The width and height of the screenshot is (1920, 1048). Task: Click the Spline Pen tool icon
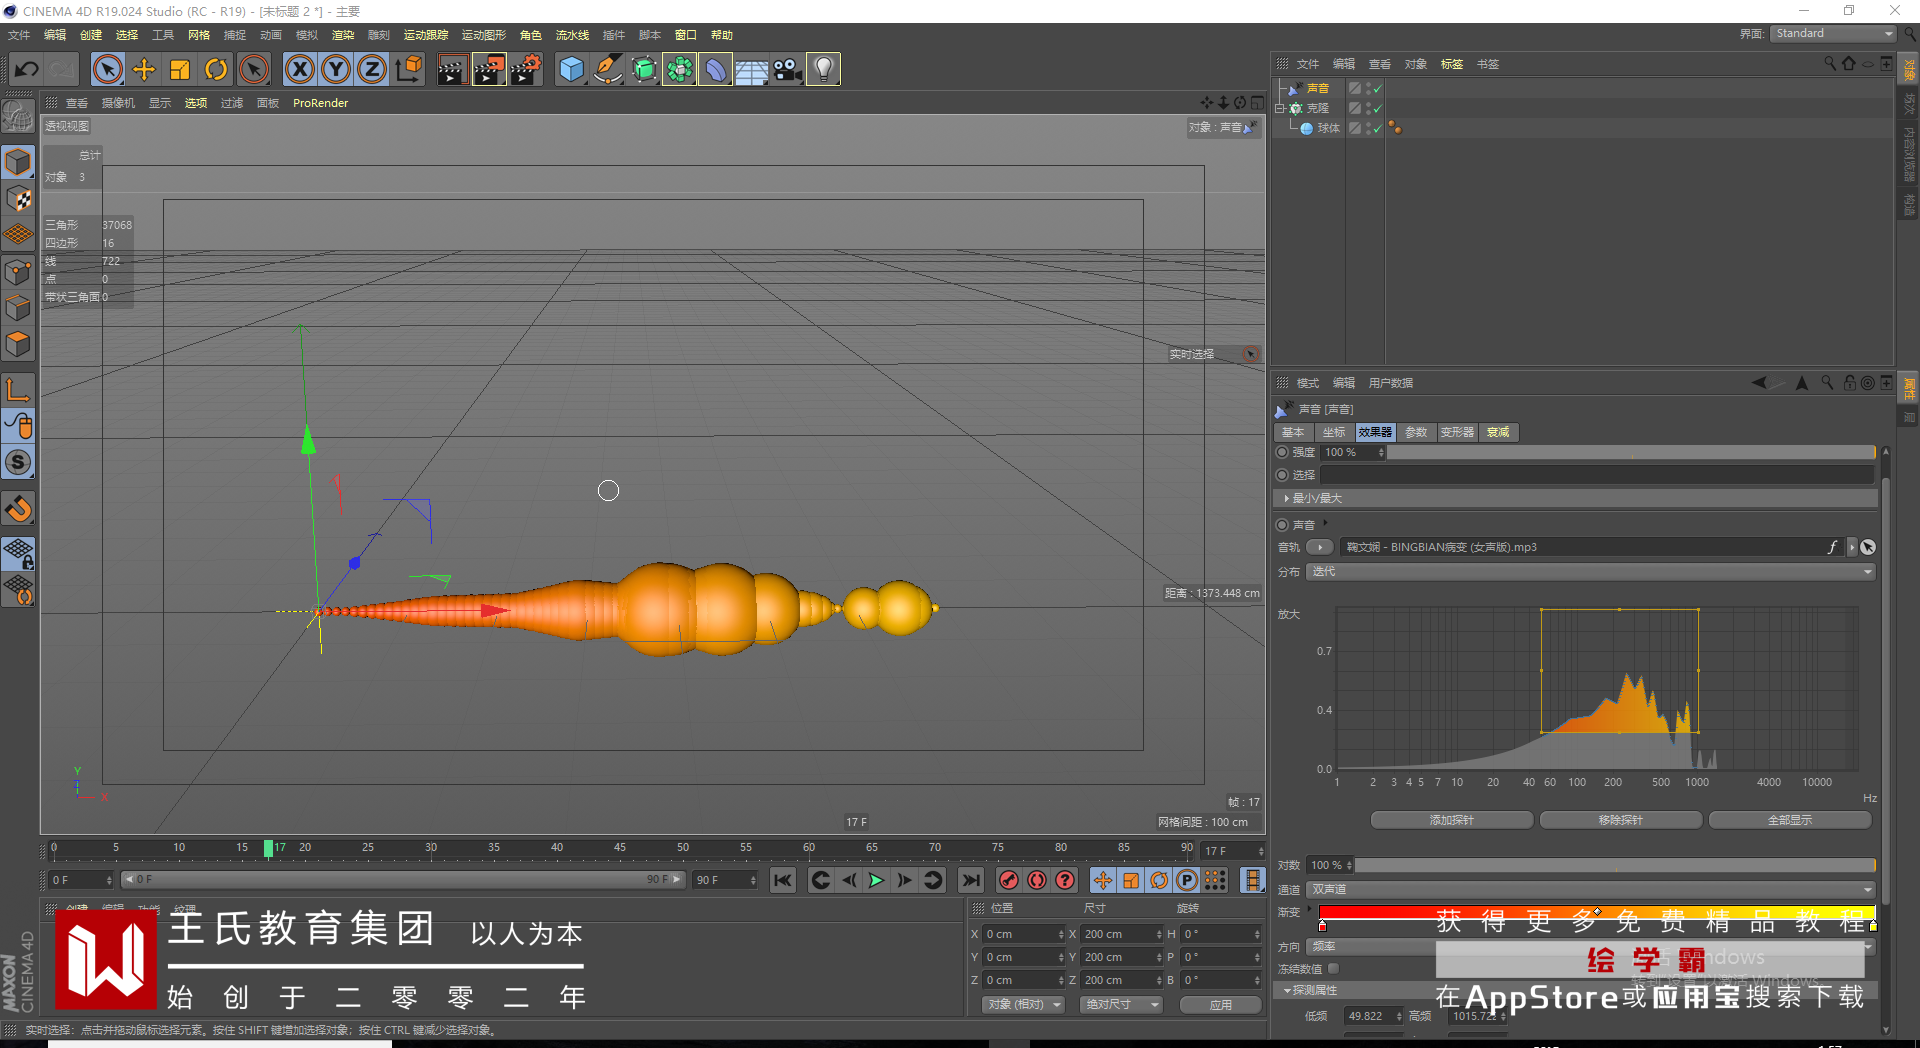point(607,69)
